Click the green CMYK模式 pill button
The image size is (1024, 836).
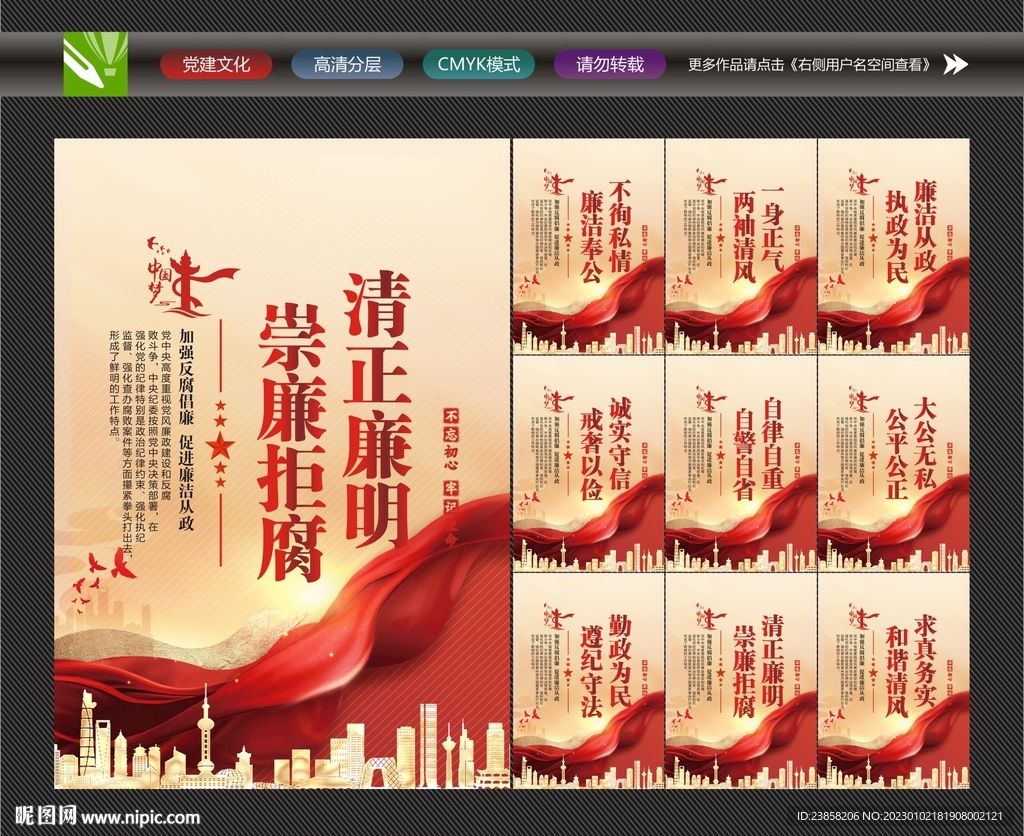pos(479,65)
